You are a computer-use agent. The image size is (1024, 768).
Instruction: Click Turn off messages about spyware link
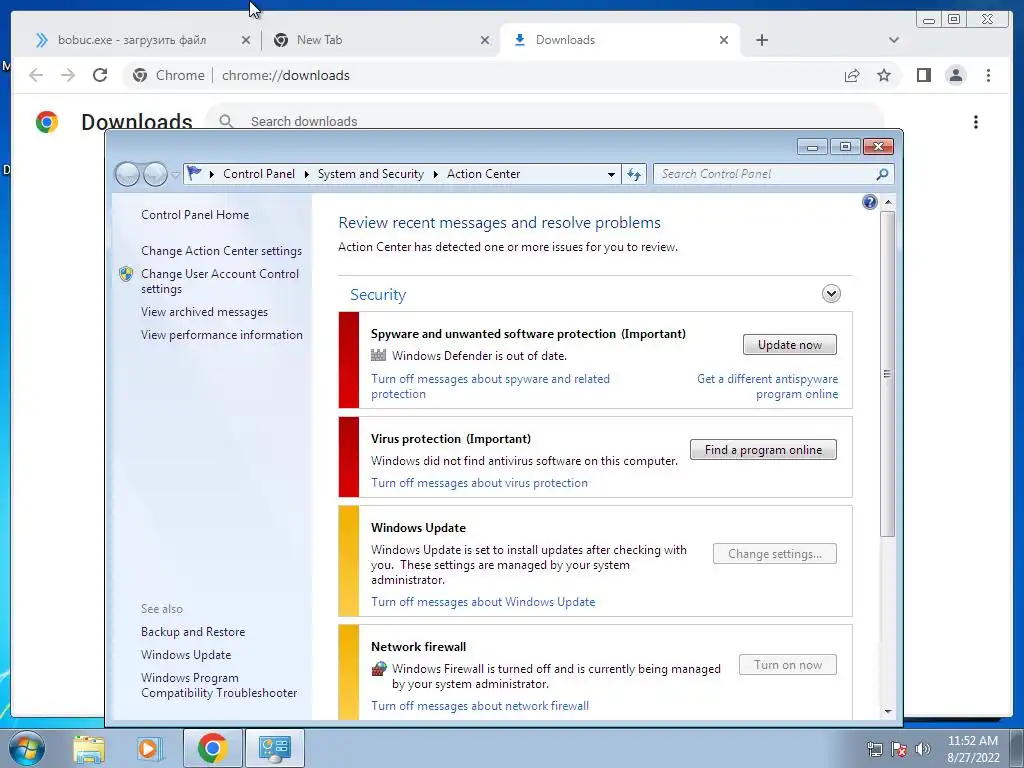(490, 387)
